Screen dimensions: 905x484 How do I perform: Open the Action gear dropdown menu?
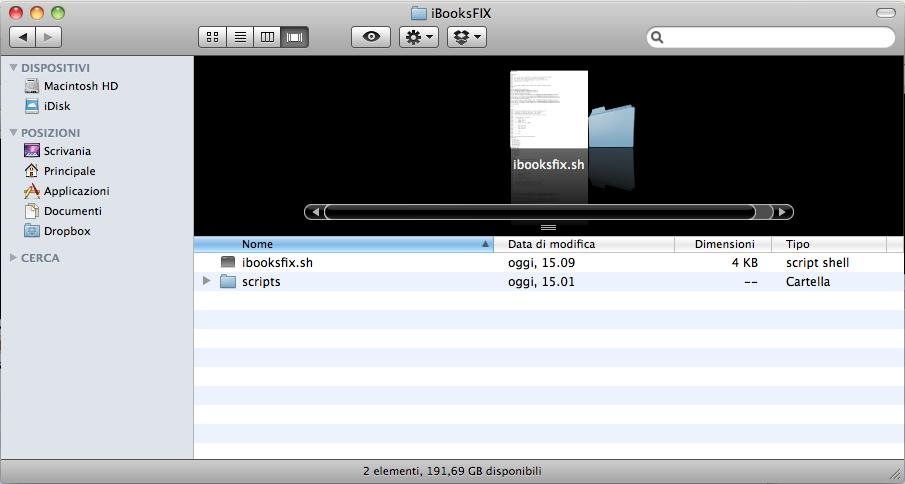pyautogui.click(x=418, y=37)
